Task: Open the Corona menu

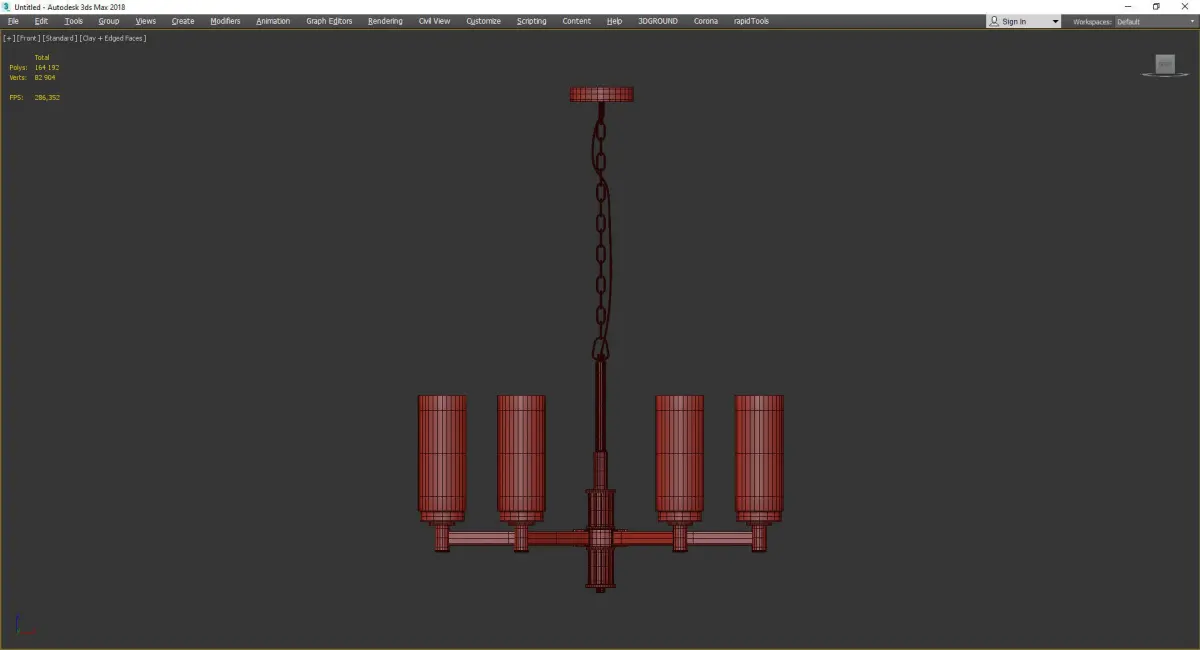Action: [x=706, y=21]
